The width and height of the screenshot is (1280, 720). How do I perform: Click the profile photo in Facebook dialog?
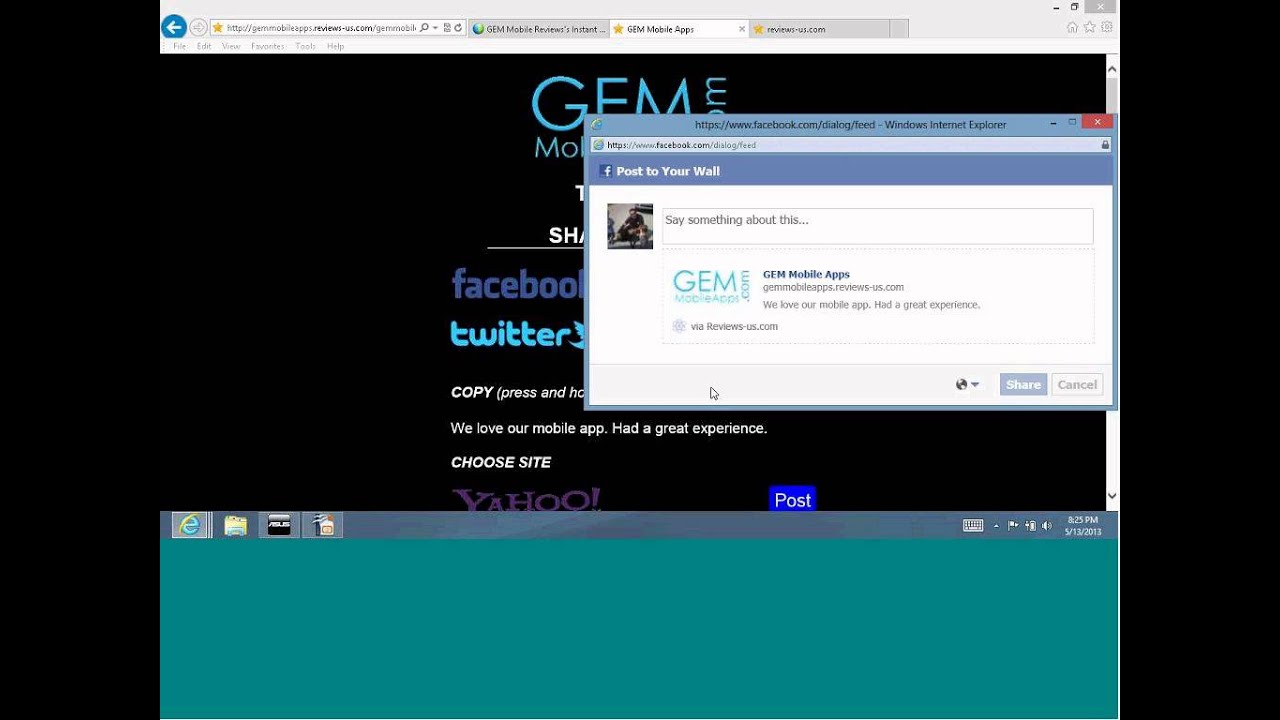[630, 227]
